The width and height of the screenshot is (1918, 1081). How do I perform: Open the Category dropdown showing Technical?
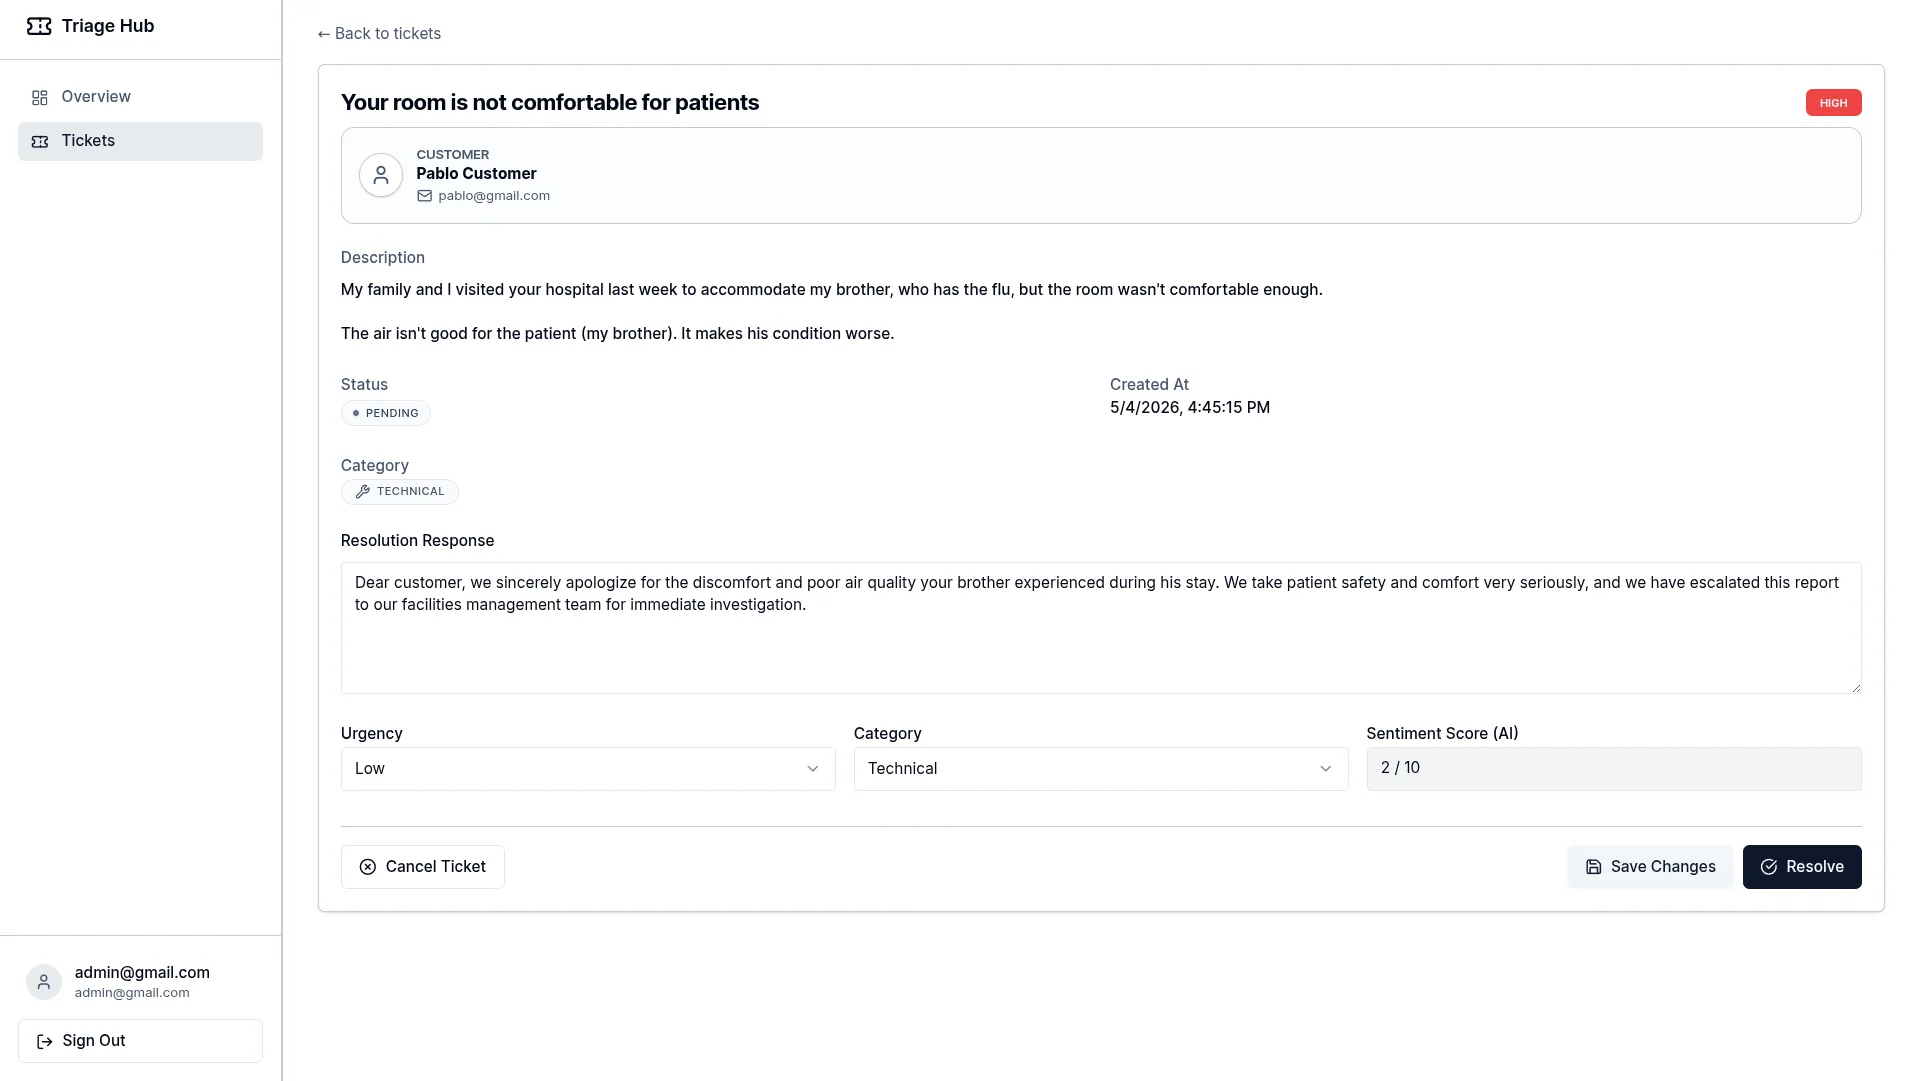[1101, 769]
